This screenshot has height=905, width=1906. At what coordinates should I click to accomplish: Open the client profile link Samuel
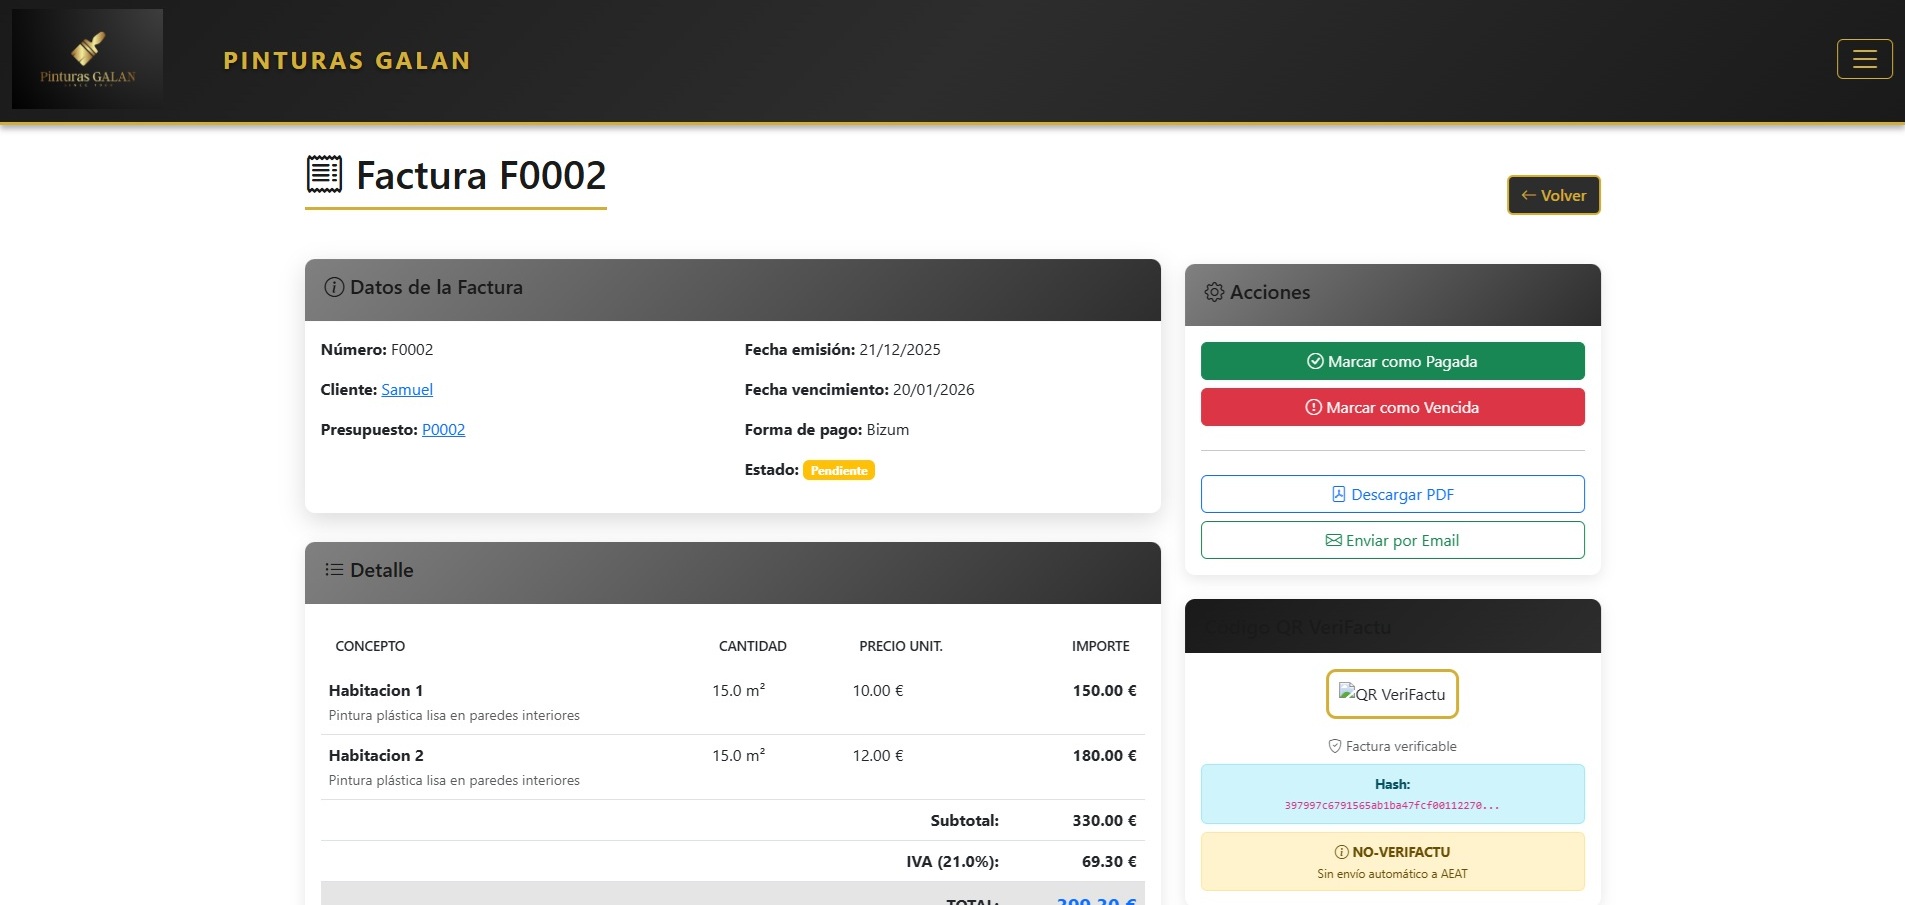tap(406, 389)
